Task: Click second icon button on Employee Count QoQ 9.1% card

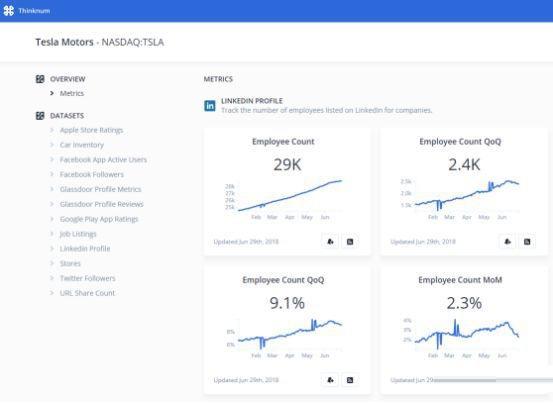Action: tap(350, 380)
